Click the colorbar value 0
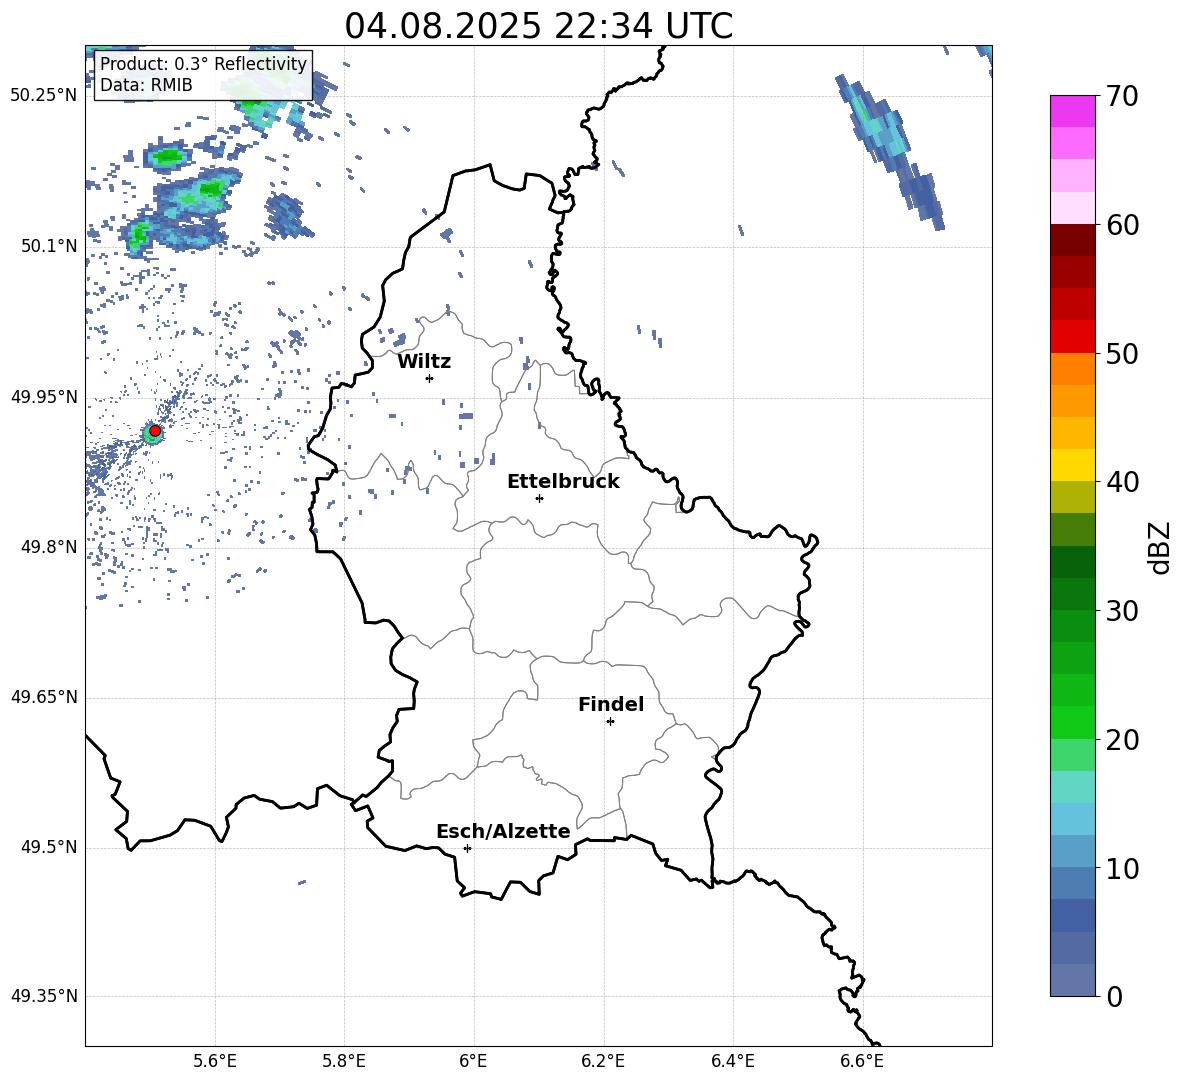 click(1115, 996)
